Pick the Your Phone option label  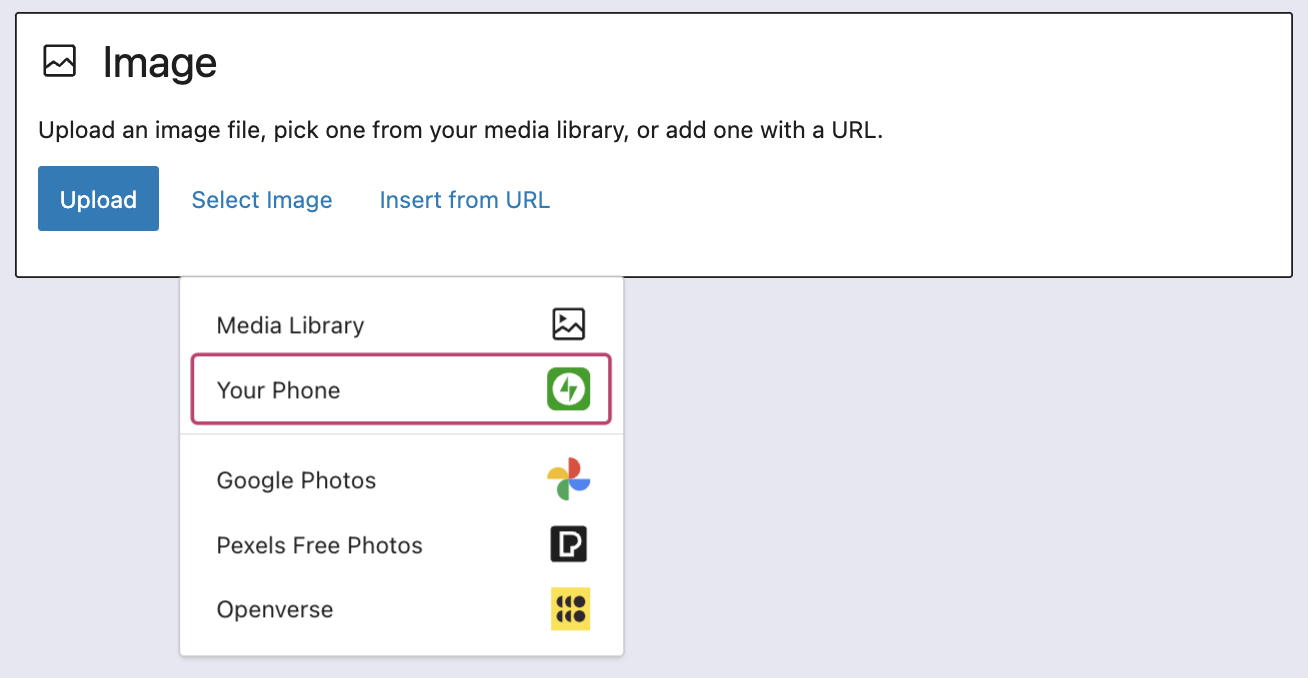click(278, 390)
